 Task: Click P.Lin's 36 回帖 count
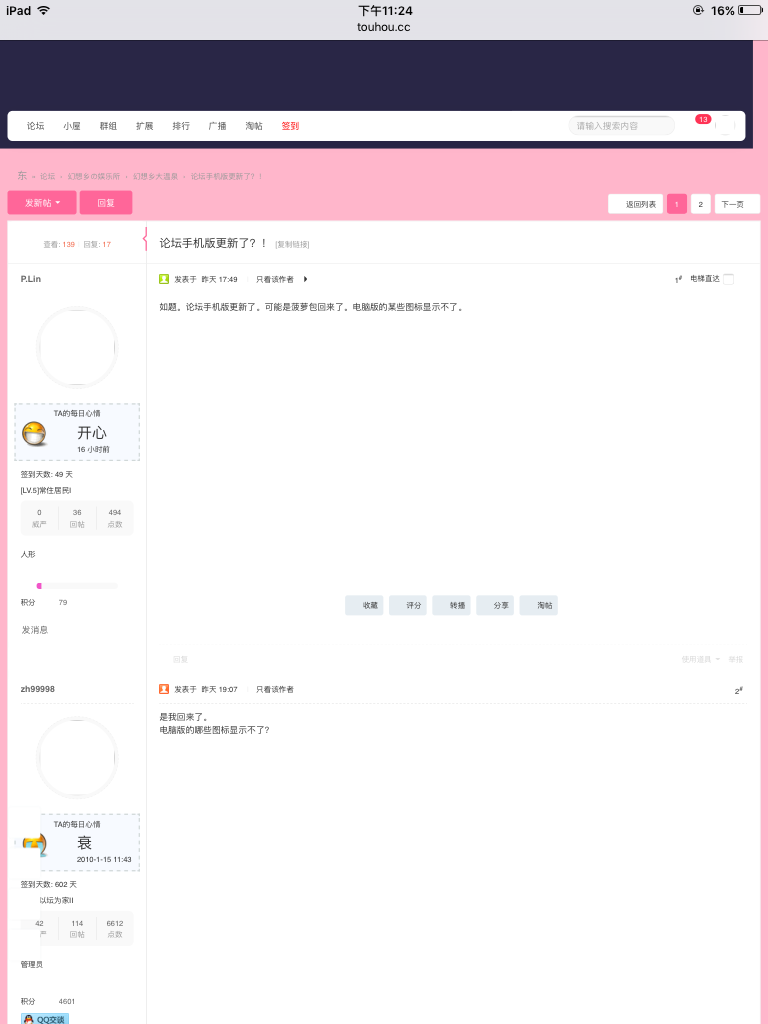pyautogui.click(x=77, y=518)
